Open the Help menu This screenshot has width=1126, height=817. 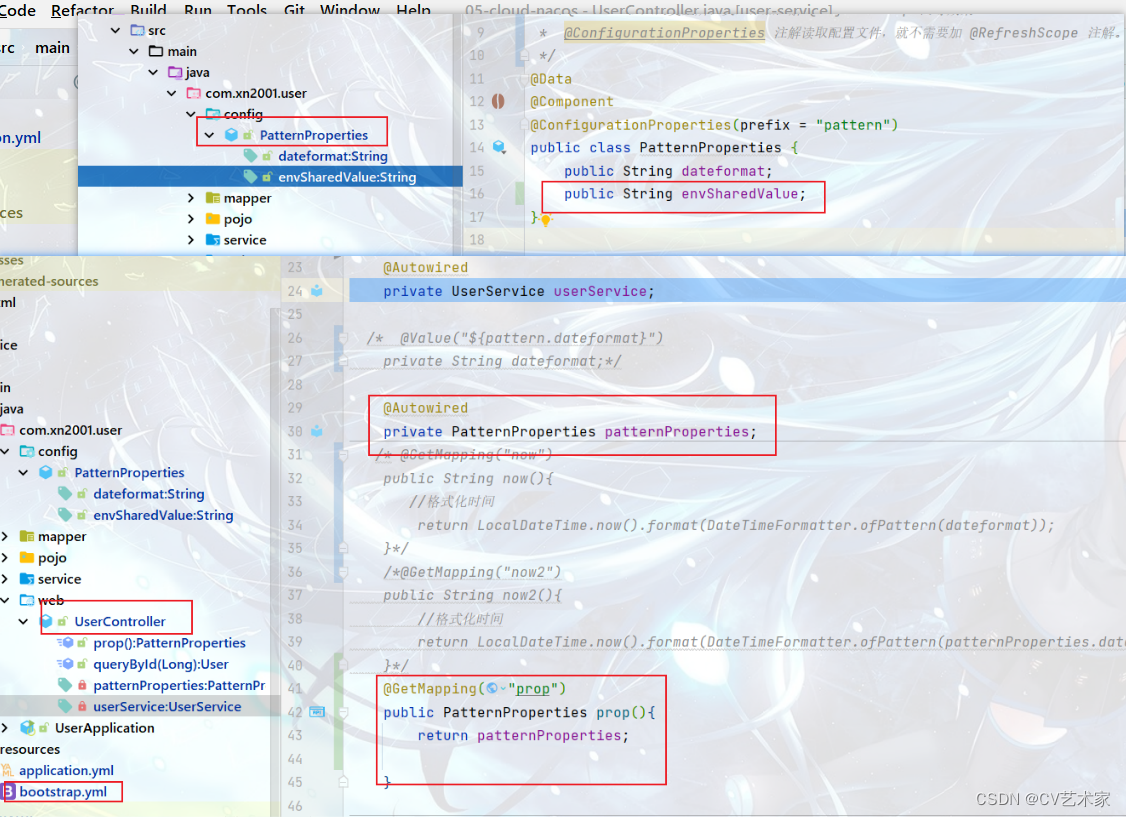coord(414,10)
